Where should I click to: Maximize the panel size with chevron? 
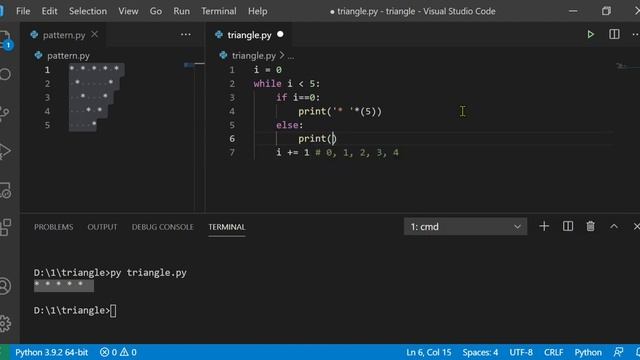pyautogui.click(x=614, y=226)
